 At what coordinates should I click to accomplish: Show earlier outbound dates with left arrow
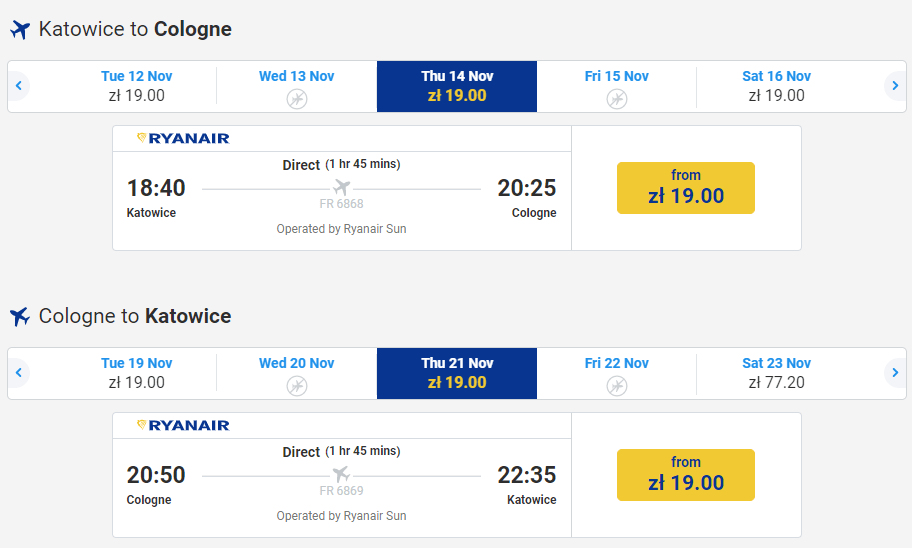pos(19,87)
